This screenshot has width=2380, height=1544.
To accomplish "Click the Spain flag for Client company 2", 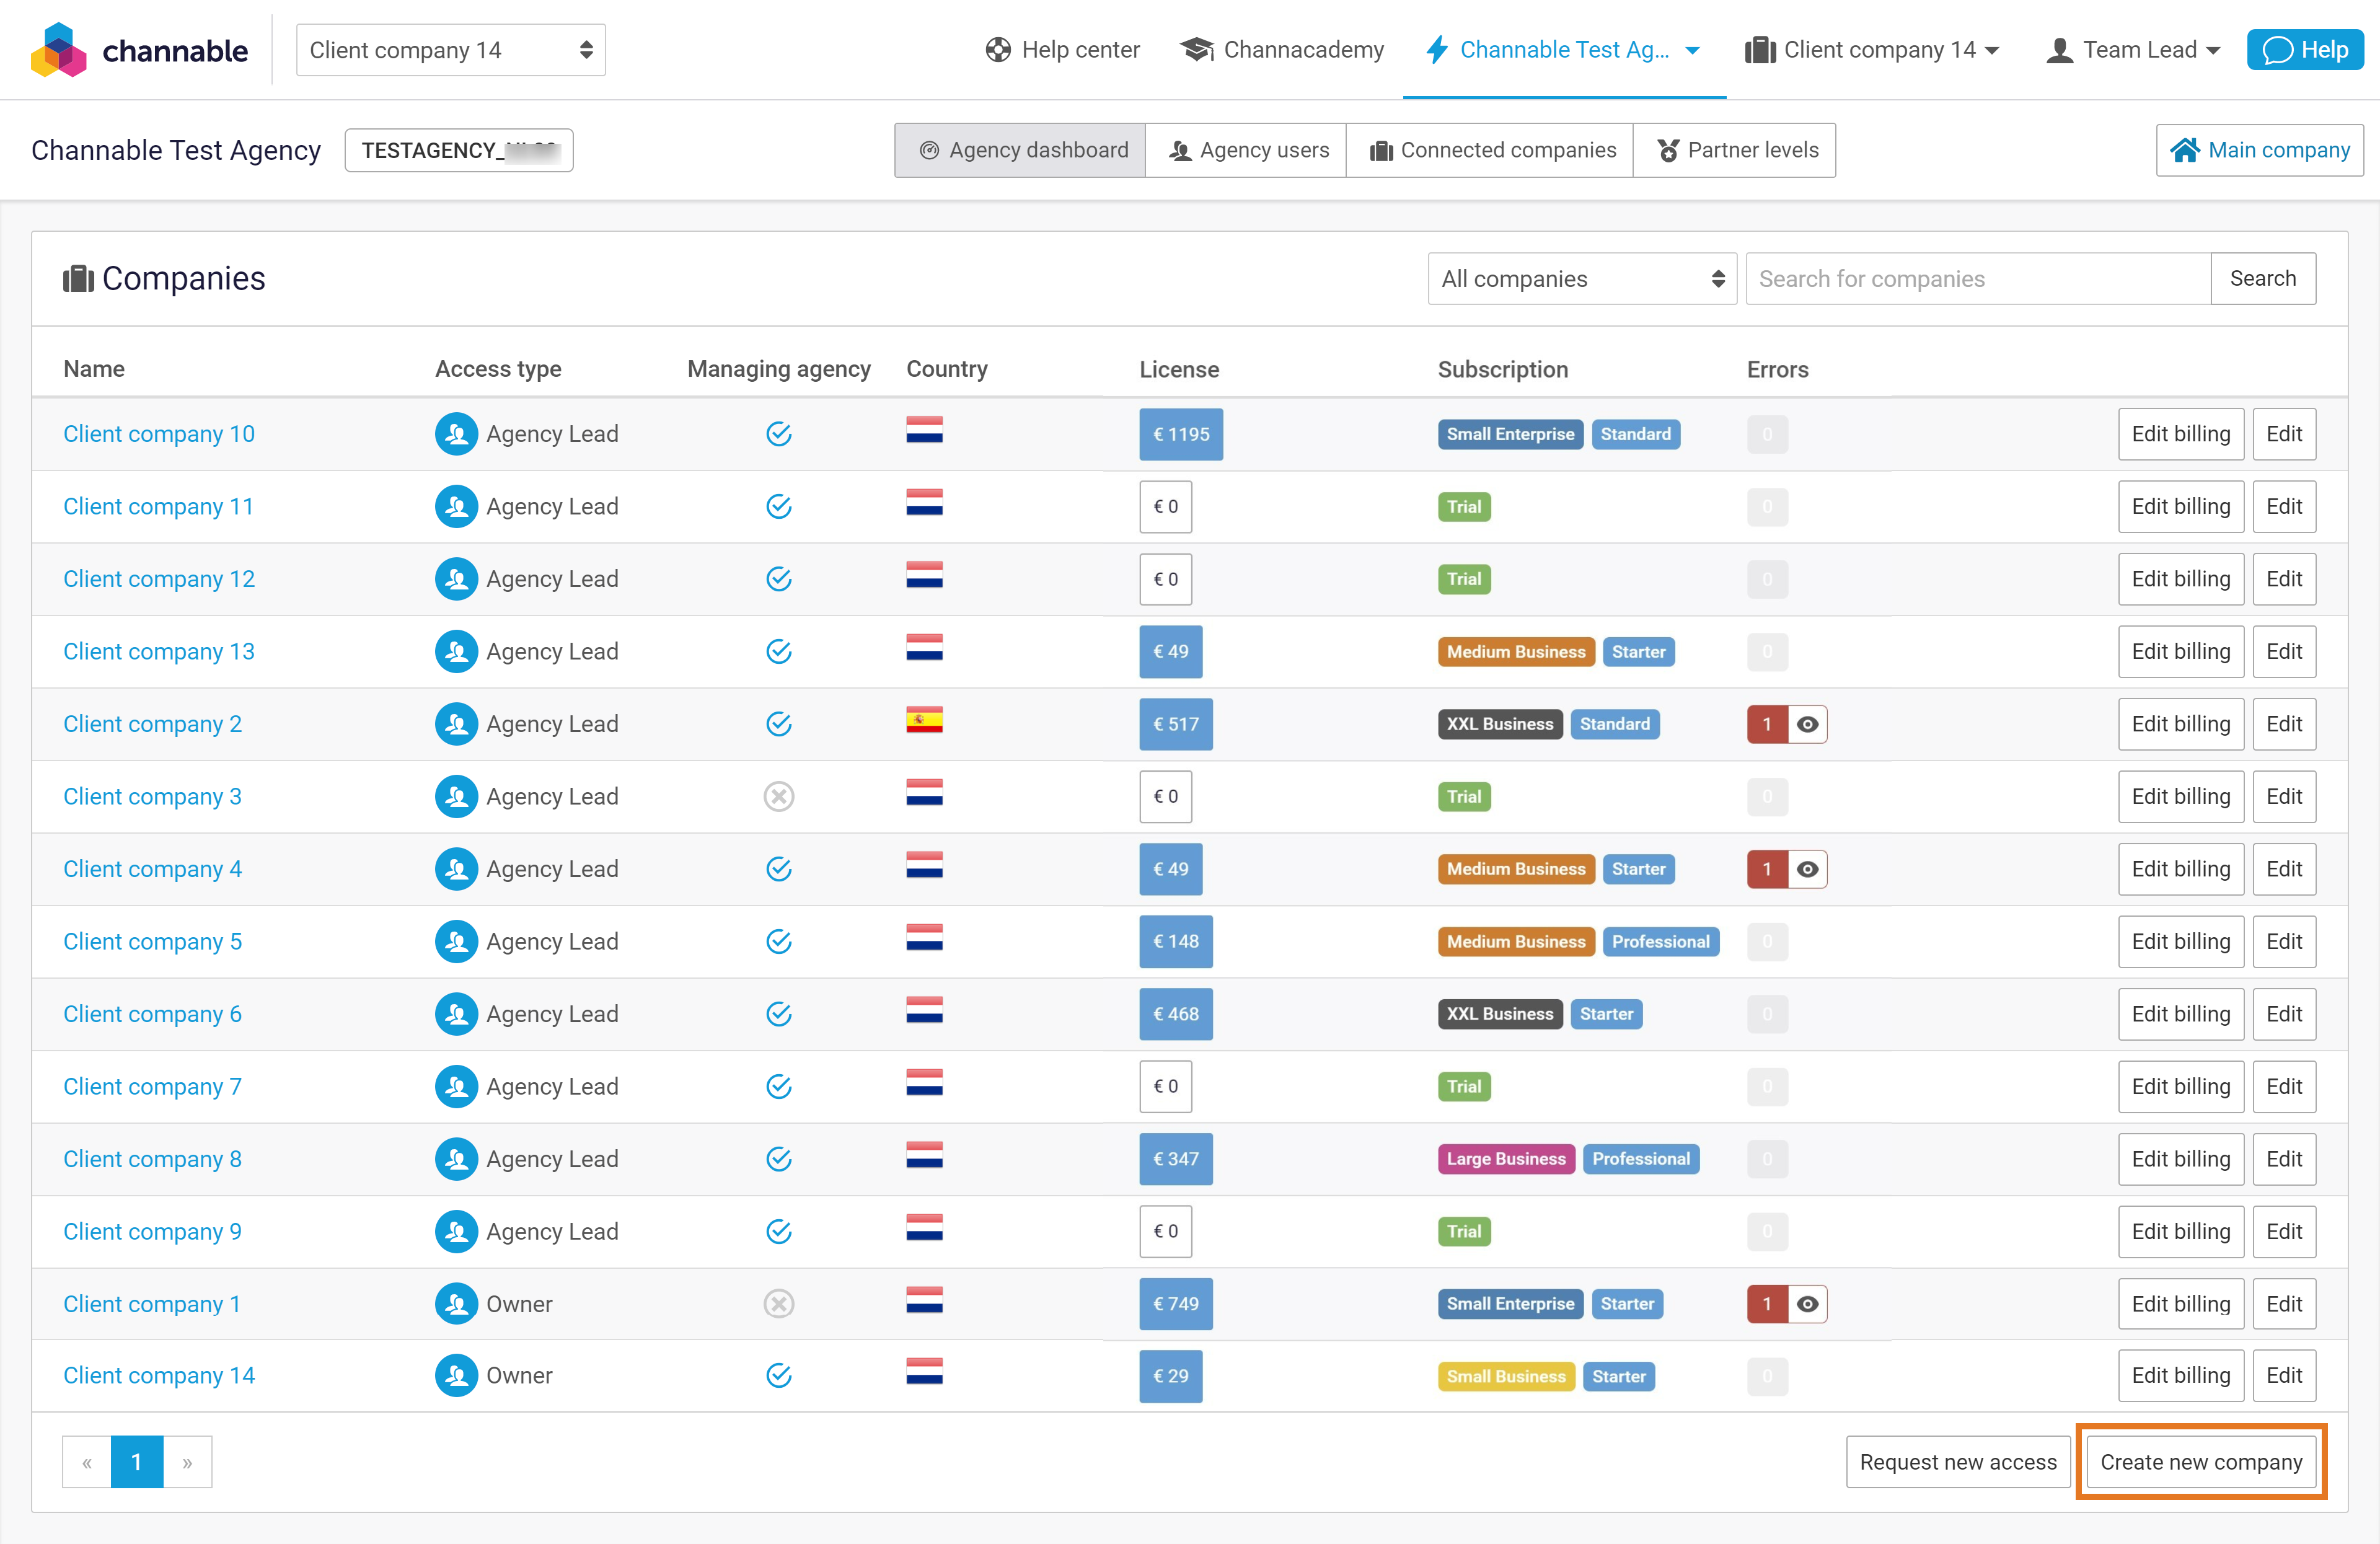I will (x=924, y=721).
